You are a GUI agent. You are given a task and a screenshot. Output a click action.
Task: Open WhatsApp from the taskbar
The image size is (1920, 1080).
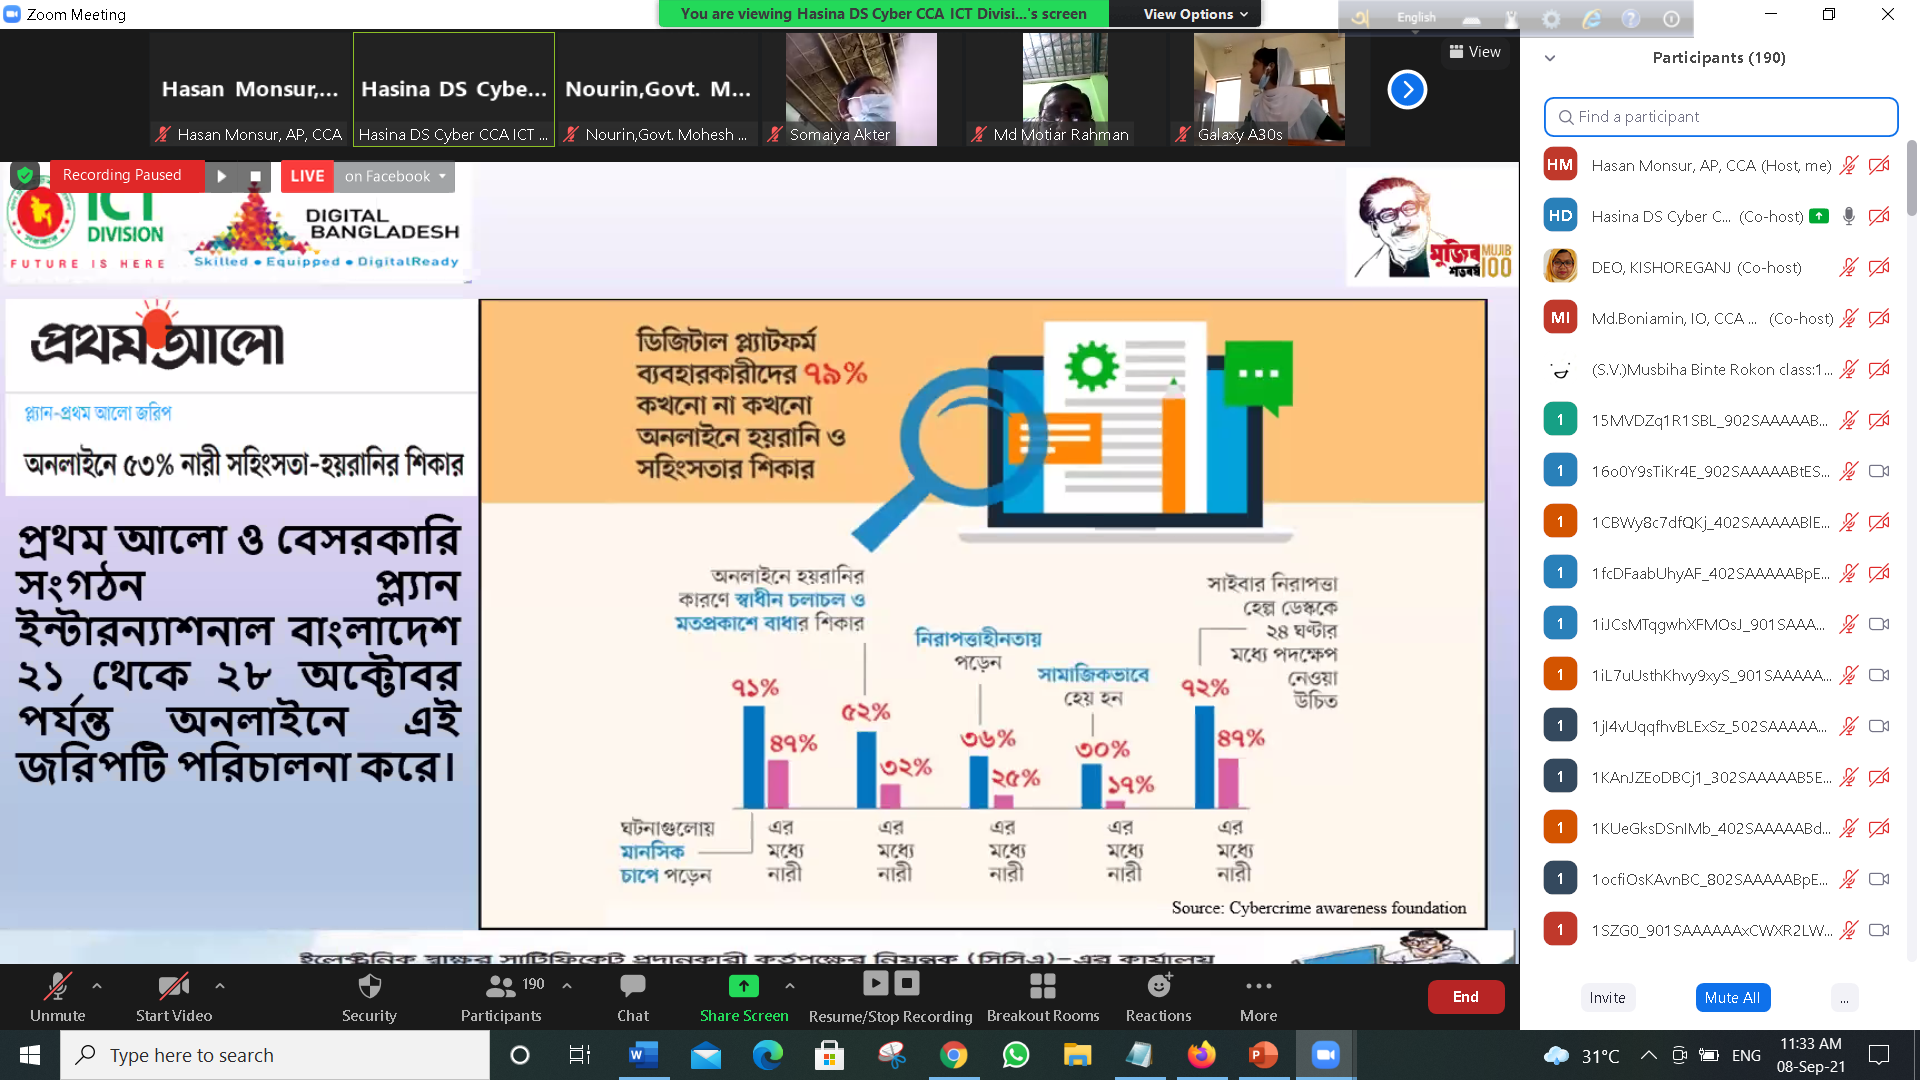coord(1016,1055)
